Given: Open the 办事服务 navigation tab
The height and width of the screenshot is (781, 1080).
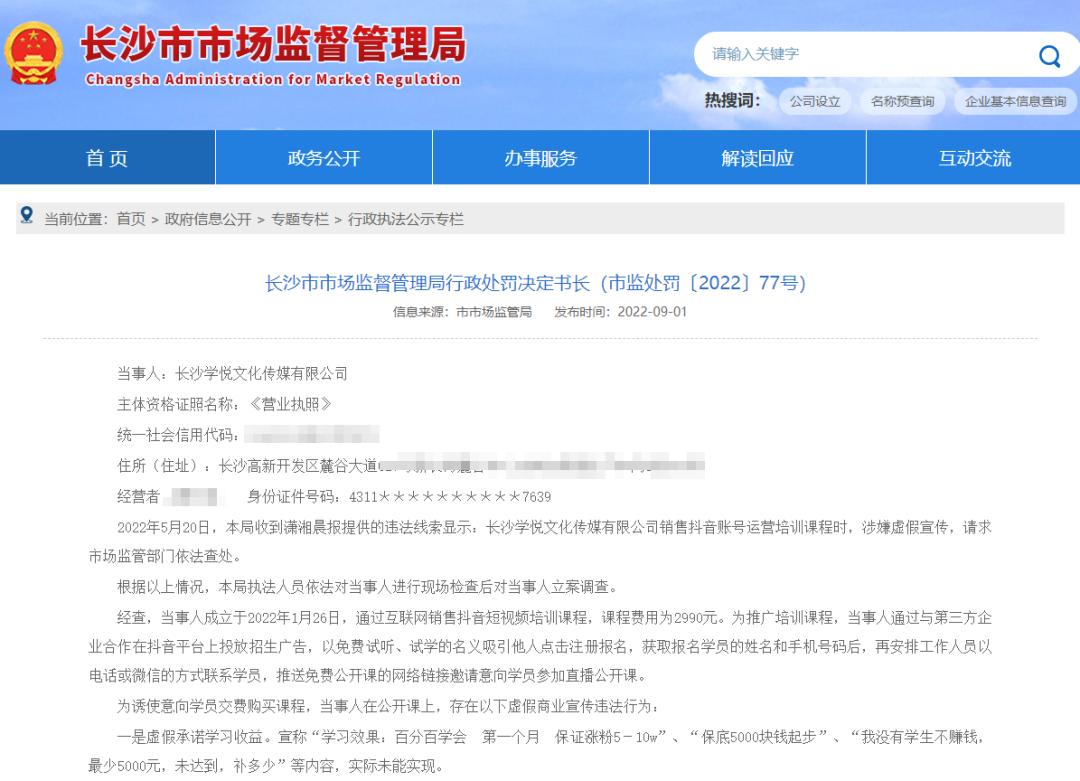Looking at the screenshot, I should click(x=541, y=158).
